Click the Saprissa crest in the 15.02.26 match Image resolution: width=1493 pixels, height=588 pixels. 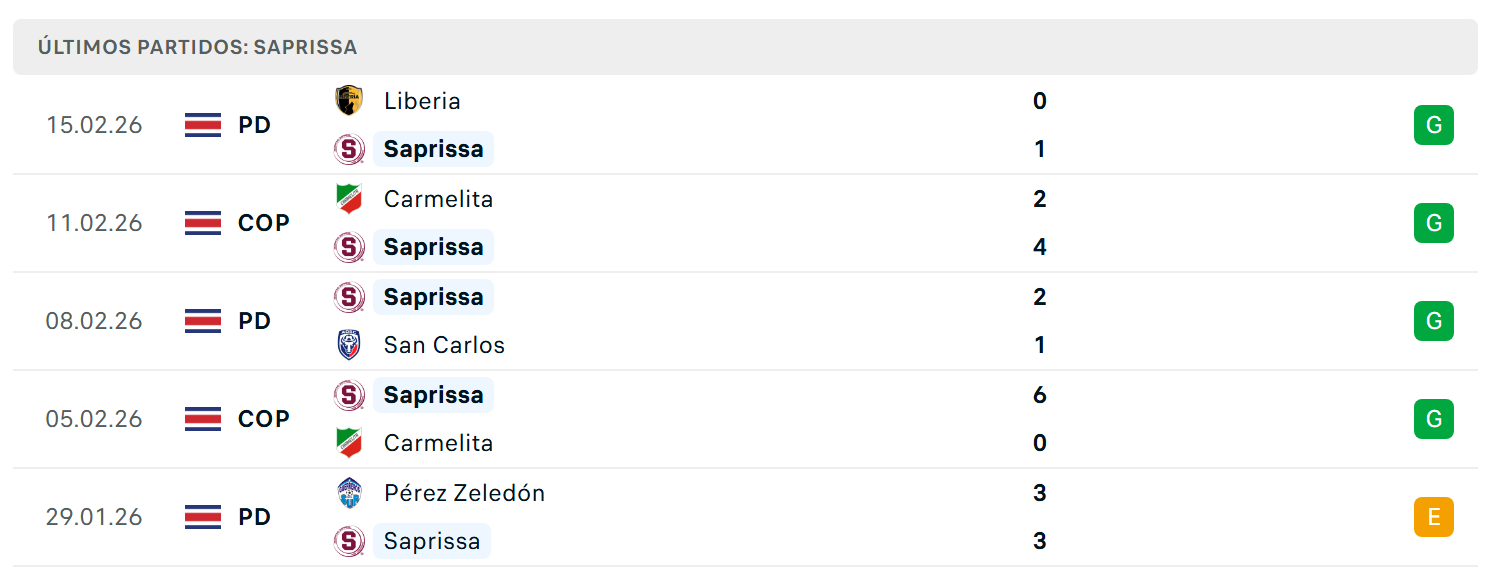point(348,149)
